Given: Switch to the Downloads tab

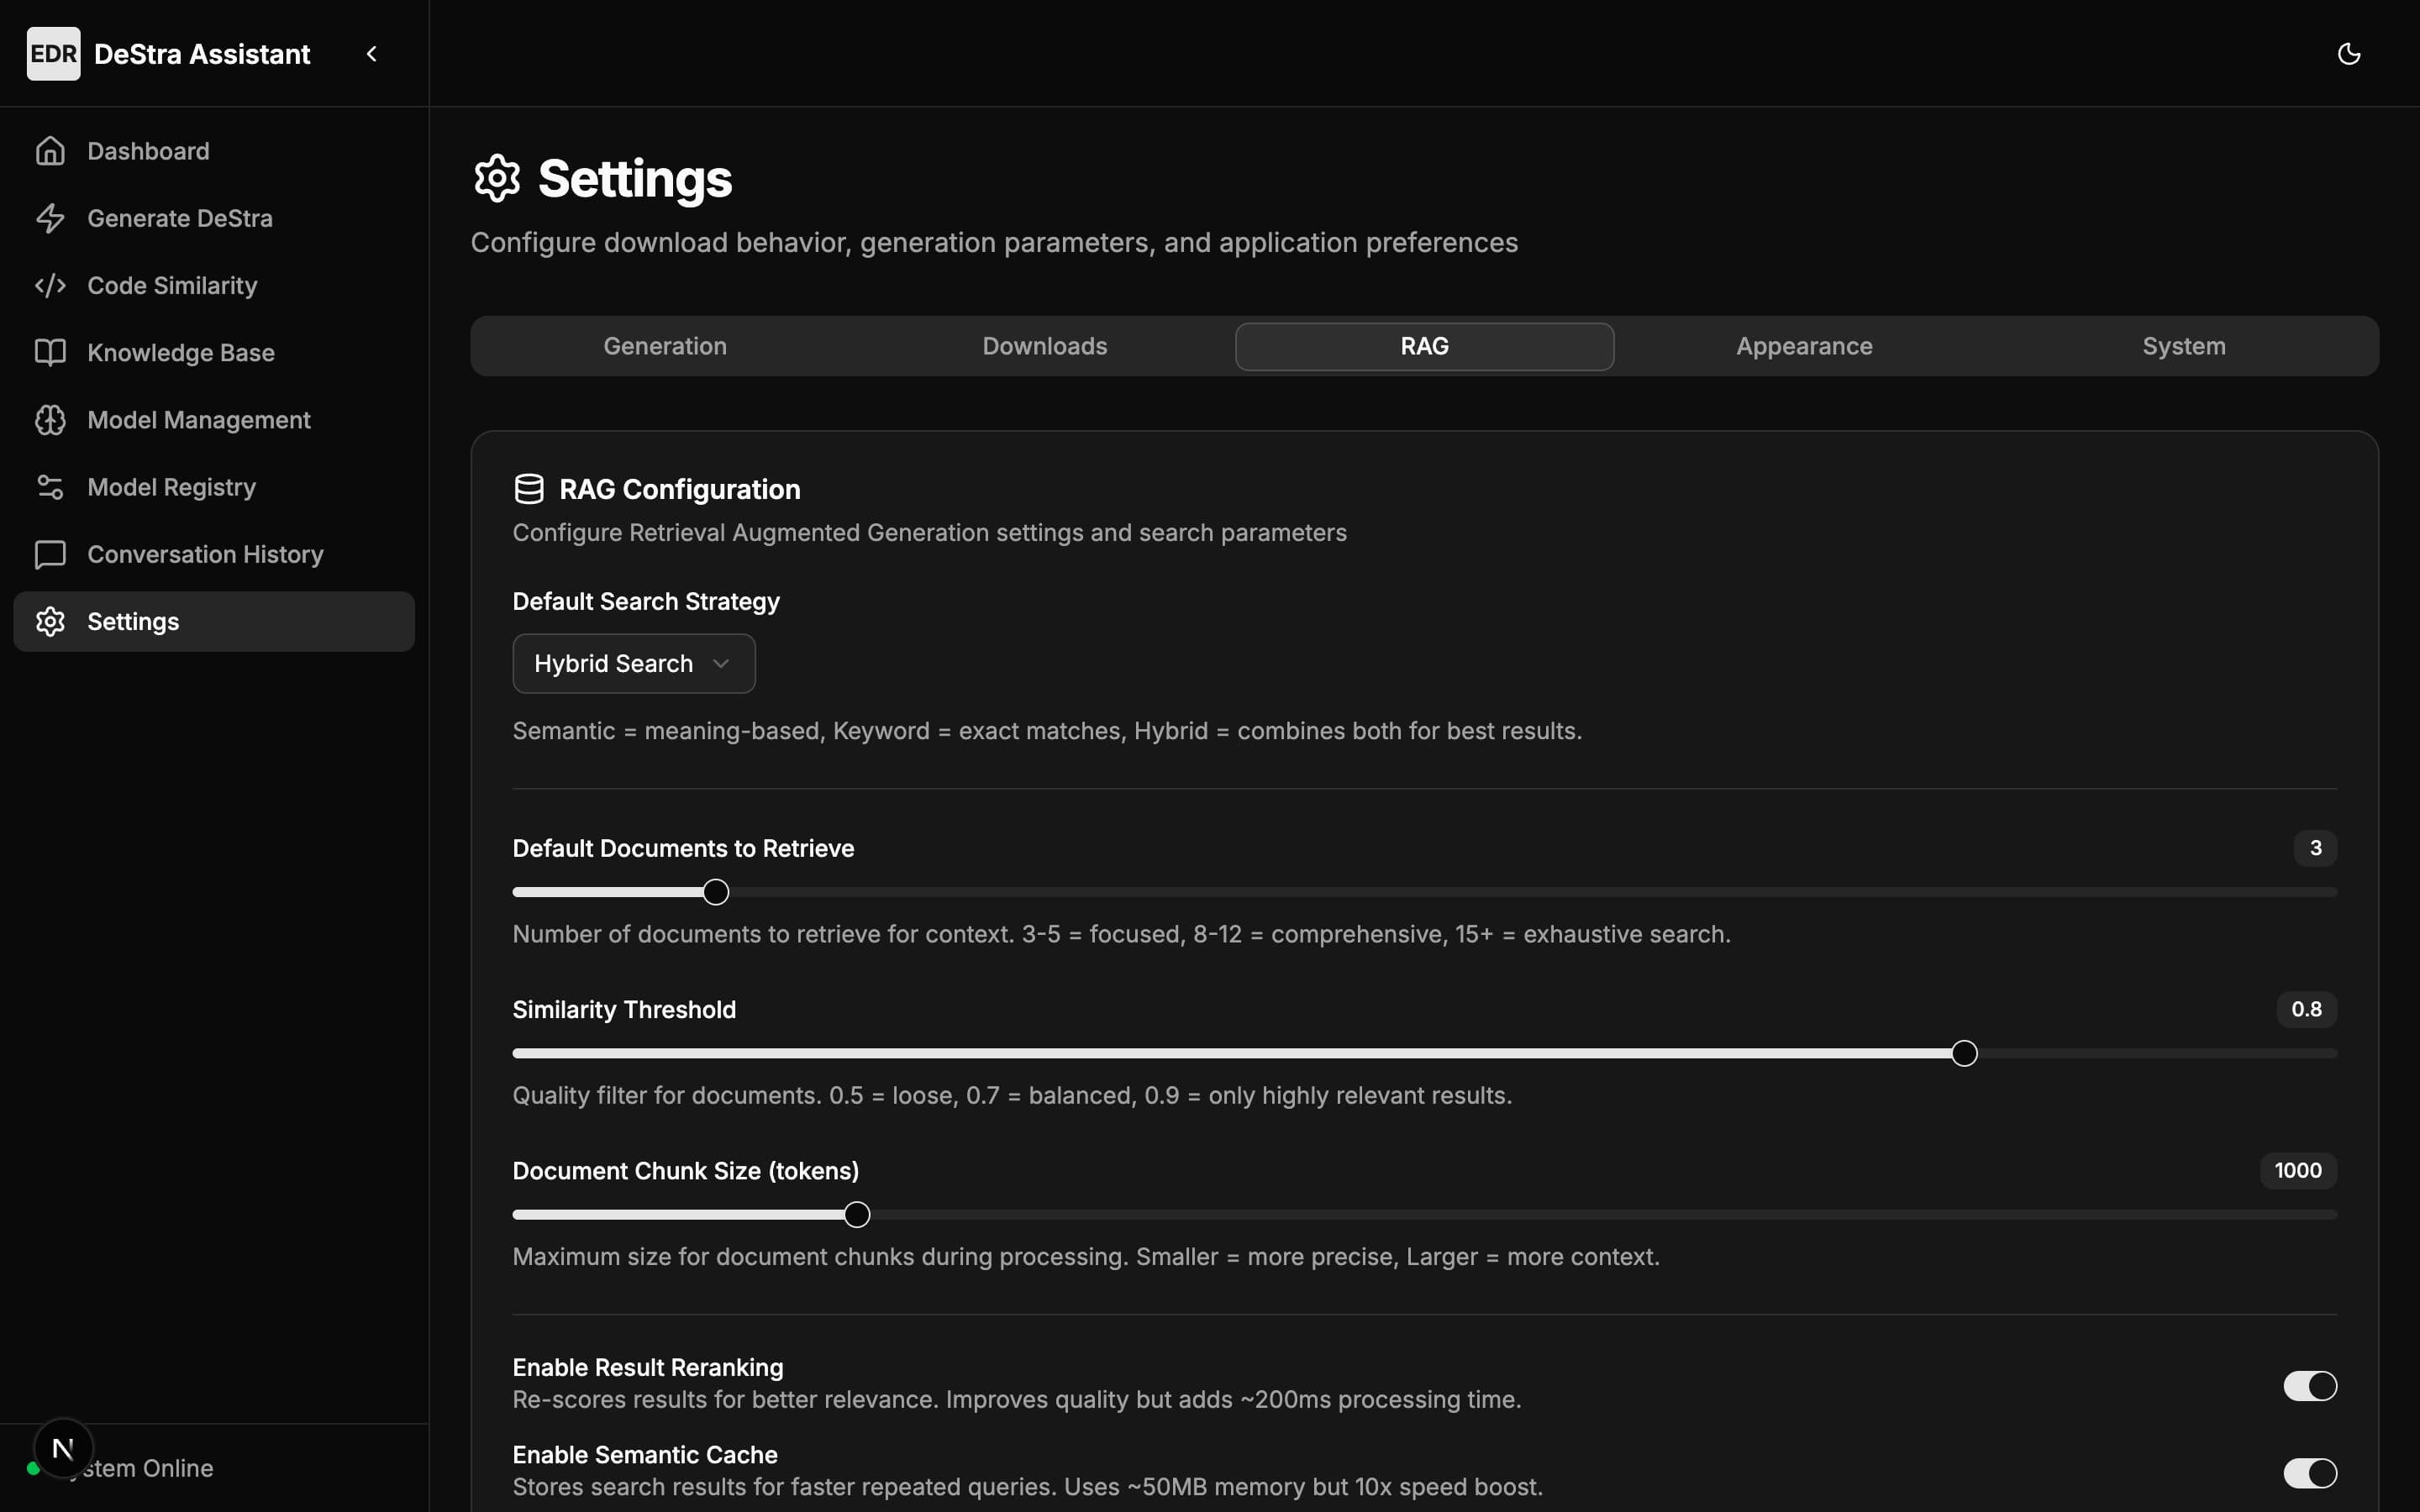Looking at the screenshot, I should coord(1045,346).
